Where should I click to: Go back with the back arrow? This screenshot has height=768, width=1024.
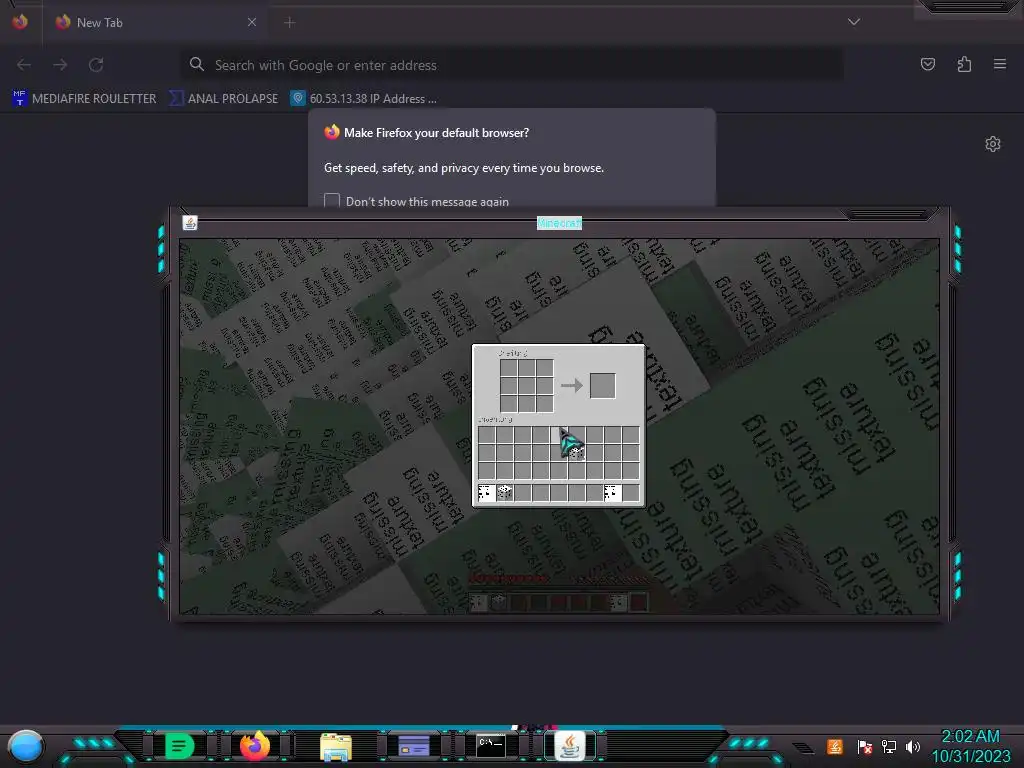click(x=24, y=65)
